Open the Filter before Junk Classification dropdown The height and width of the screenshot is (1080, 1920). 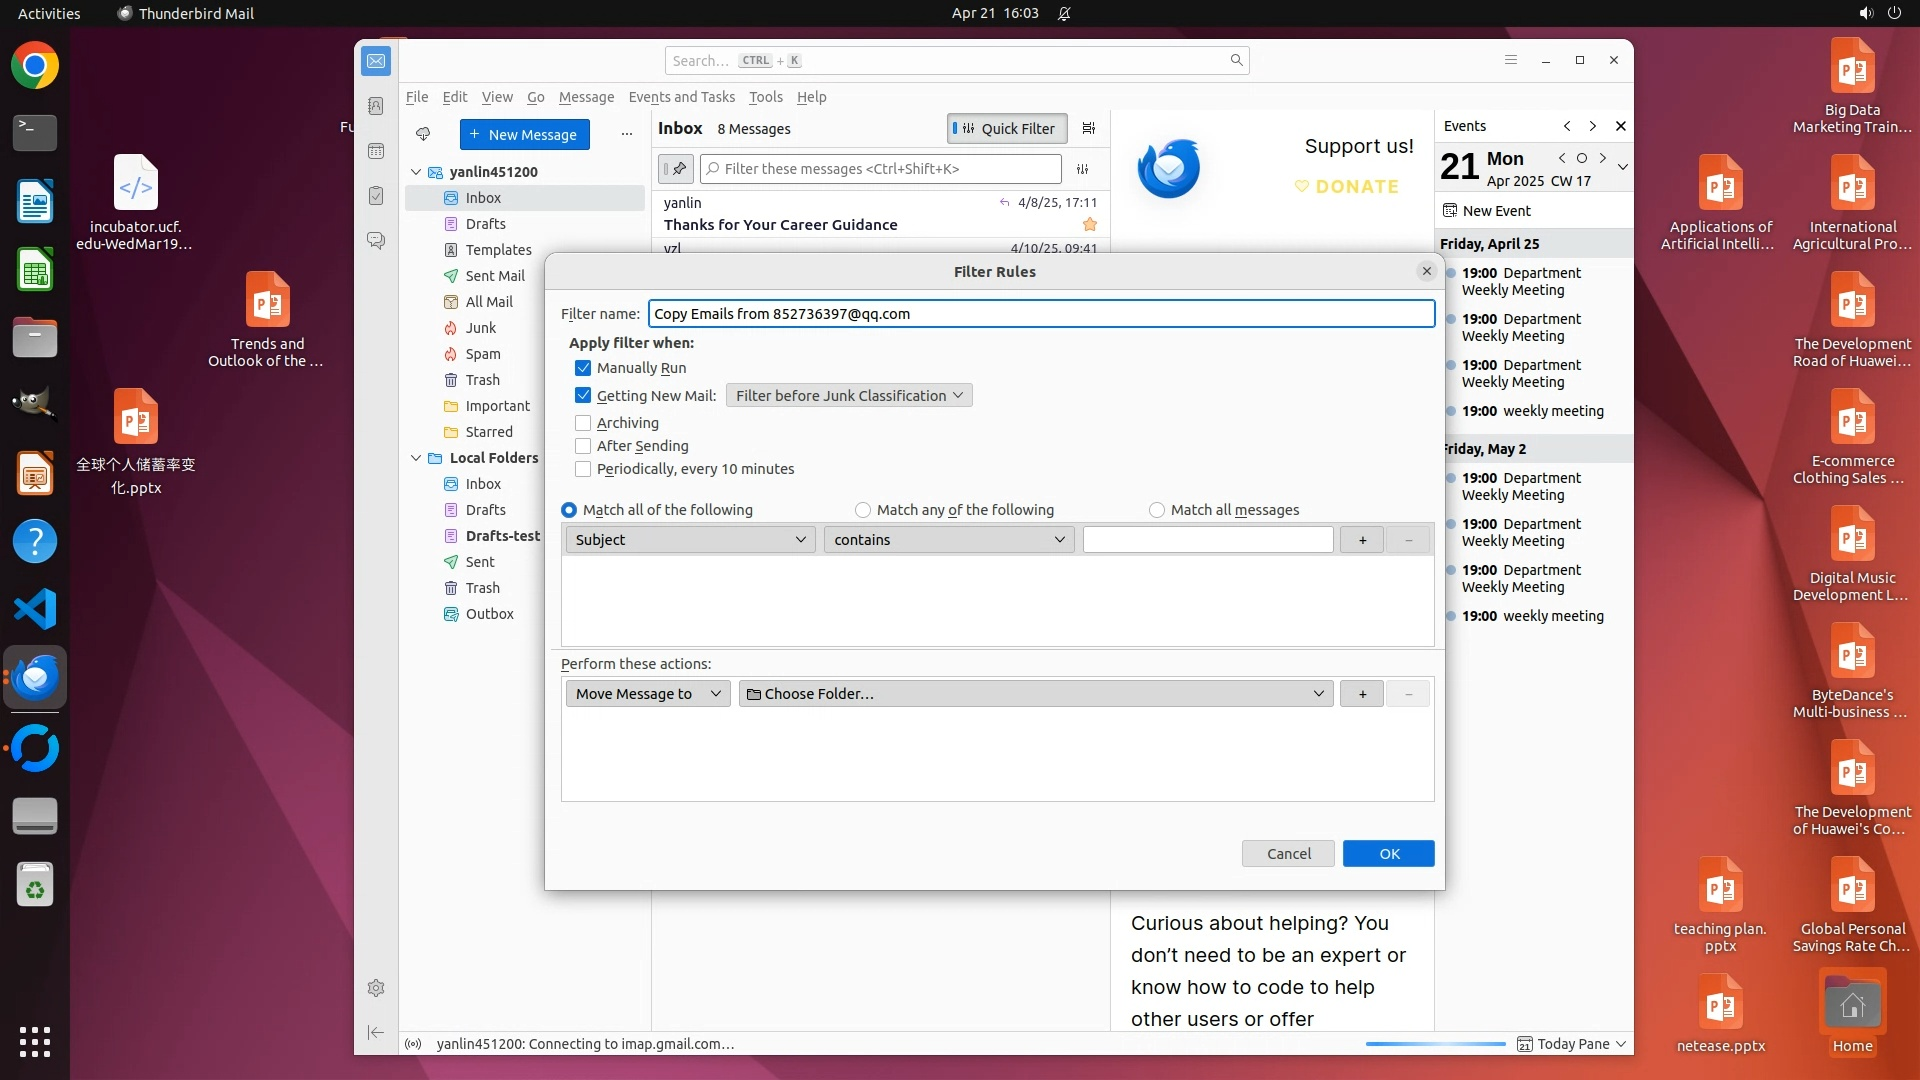(848, 396)
